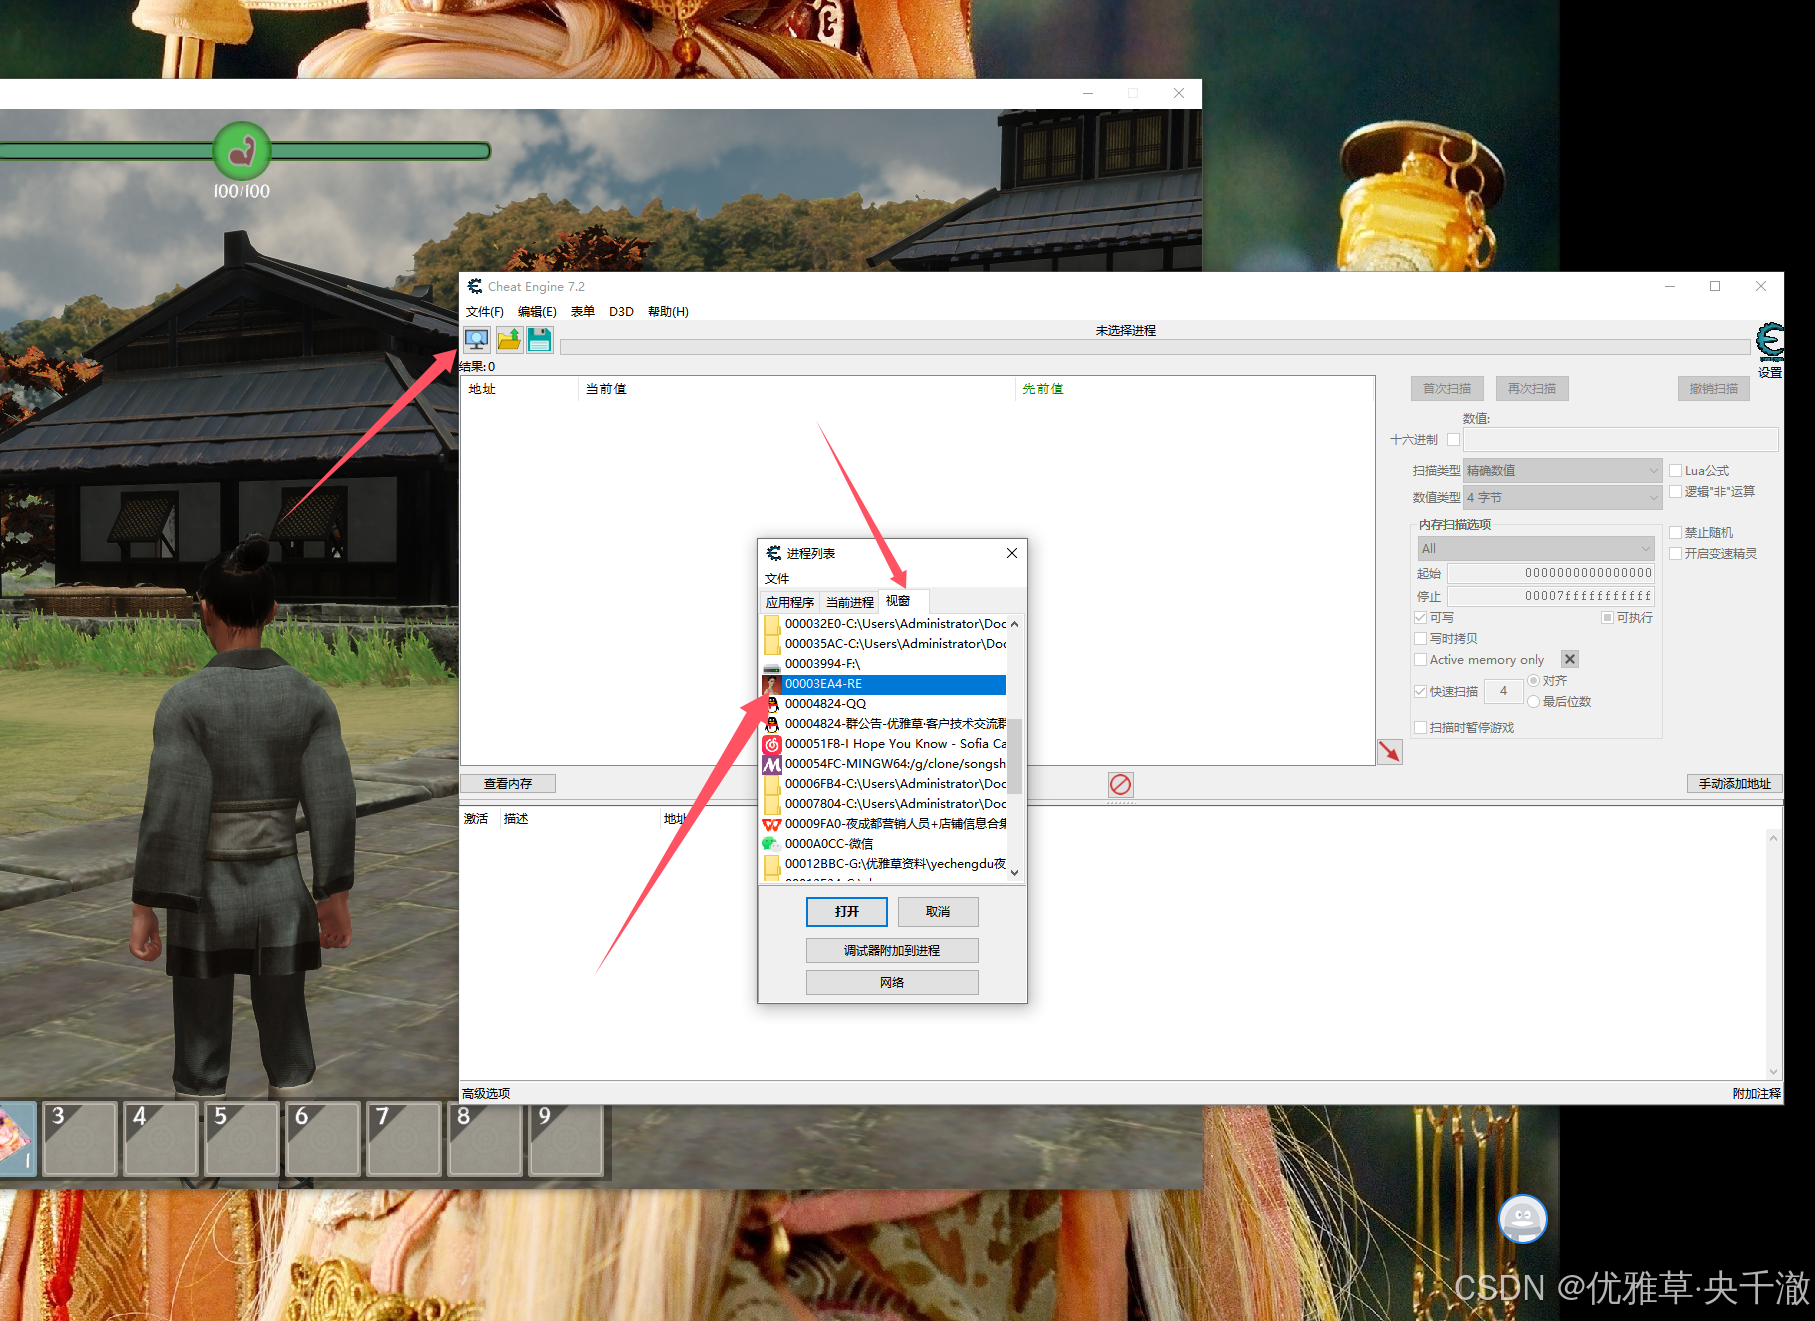Click hotbar slot 3 in the game
Image resolution: width=1815 pixels, height=1321 pixels.
pos(80,1138)
